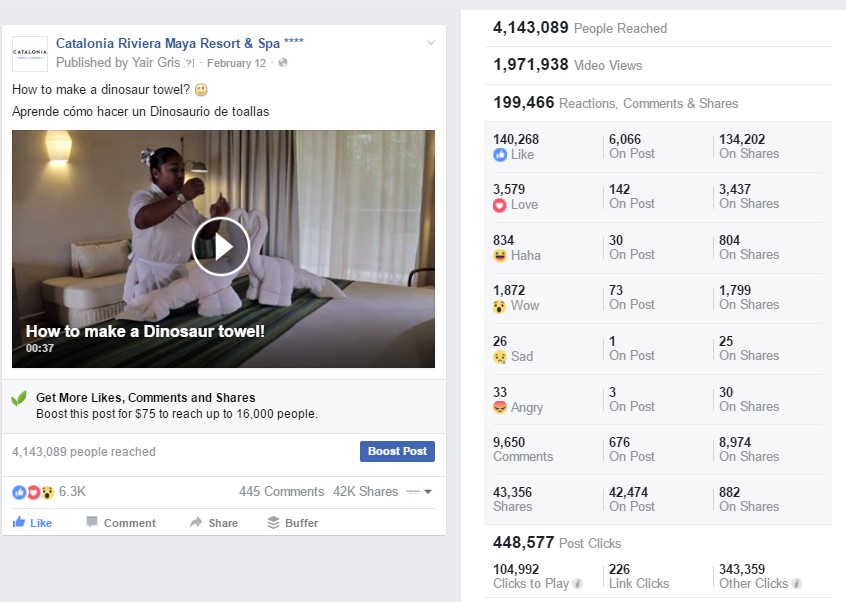Click the 'How to make a dinosaur towel?' caption

[x=101, y=90]
